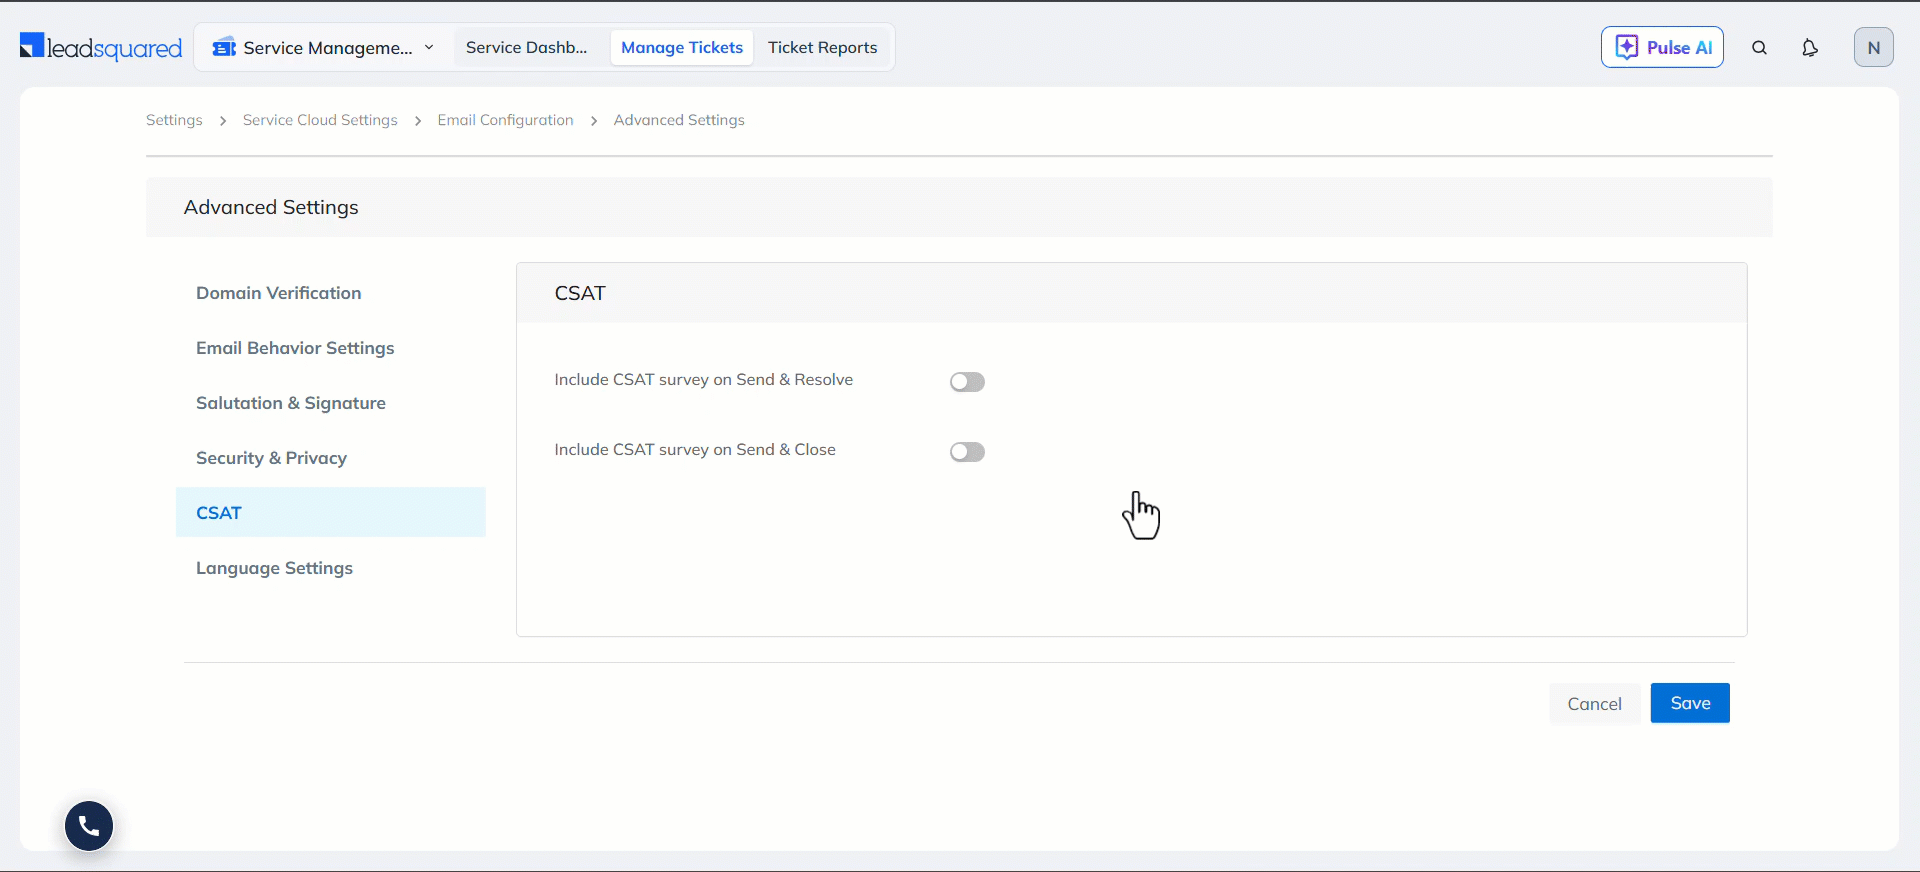Go to Settings breadcrumb
This screenshot has width=1920, height=872.
tap(174, 120)
